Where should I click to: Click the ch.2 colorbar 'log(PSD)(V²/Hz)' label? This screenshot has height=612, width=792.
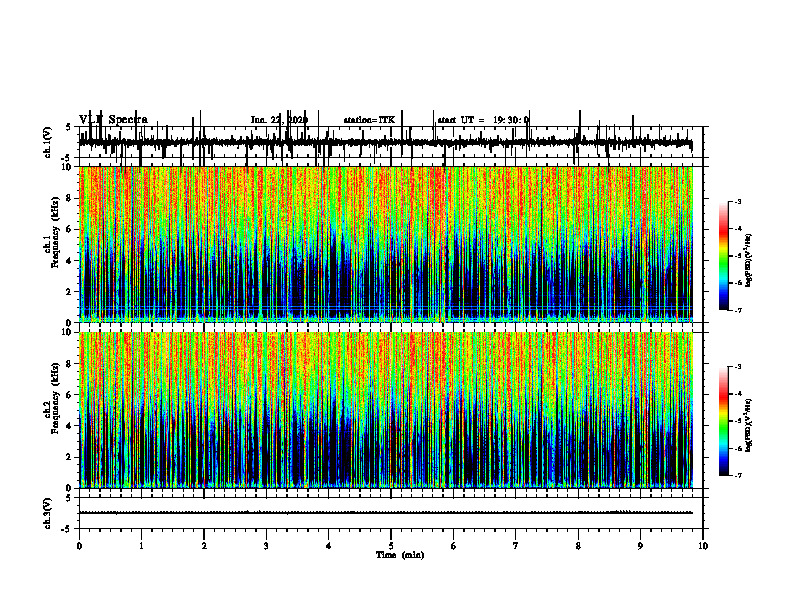point(749,425)
